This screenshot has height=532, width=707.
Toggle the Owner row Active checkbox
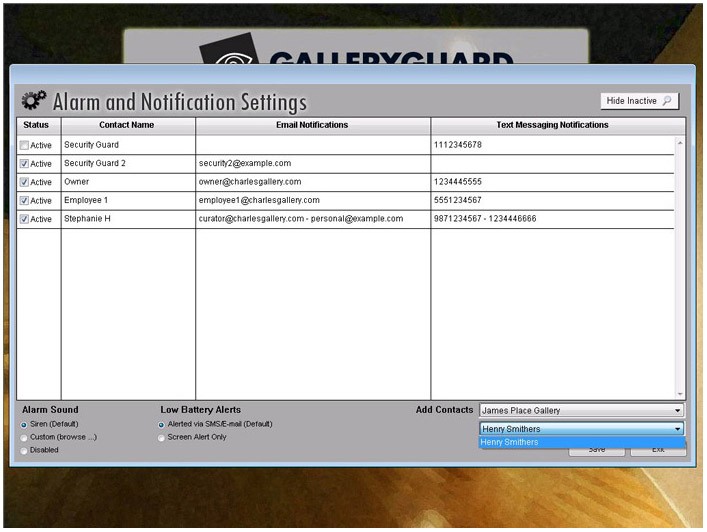[x=25, y=182]
